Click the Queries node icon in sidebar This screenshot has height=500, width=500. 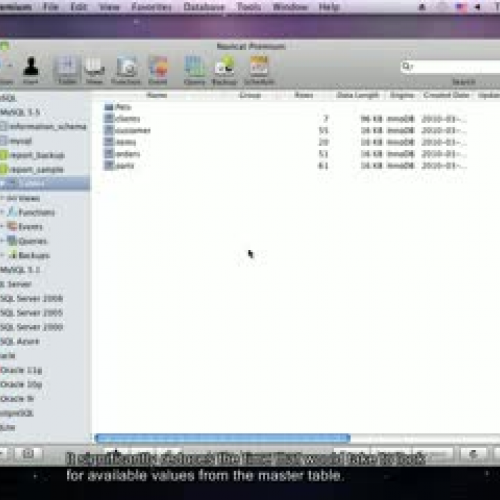pos(12,241)
